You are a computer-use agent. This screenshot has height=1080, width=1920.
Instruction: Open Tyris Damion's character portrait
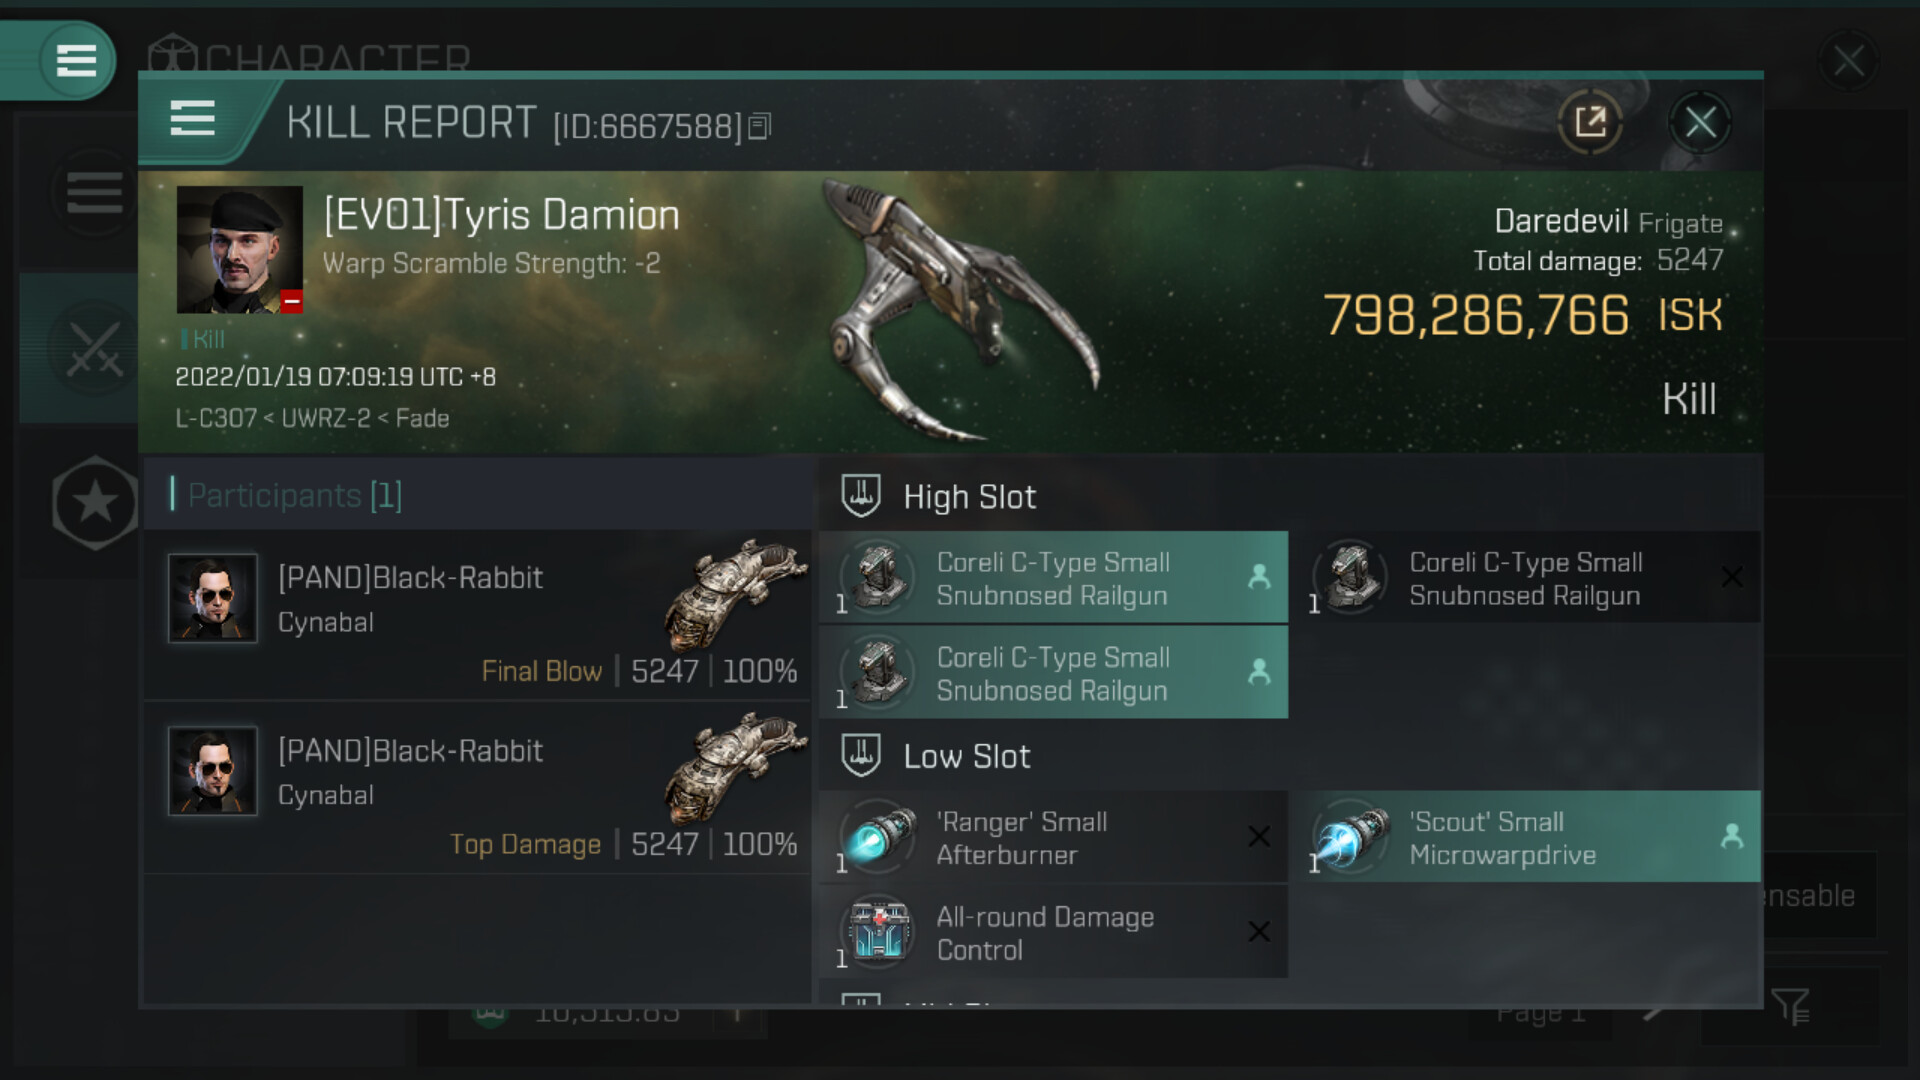point(240,250)
